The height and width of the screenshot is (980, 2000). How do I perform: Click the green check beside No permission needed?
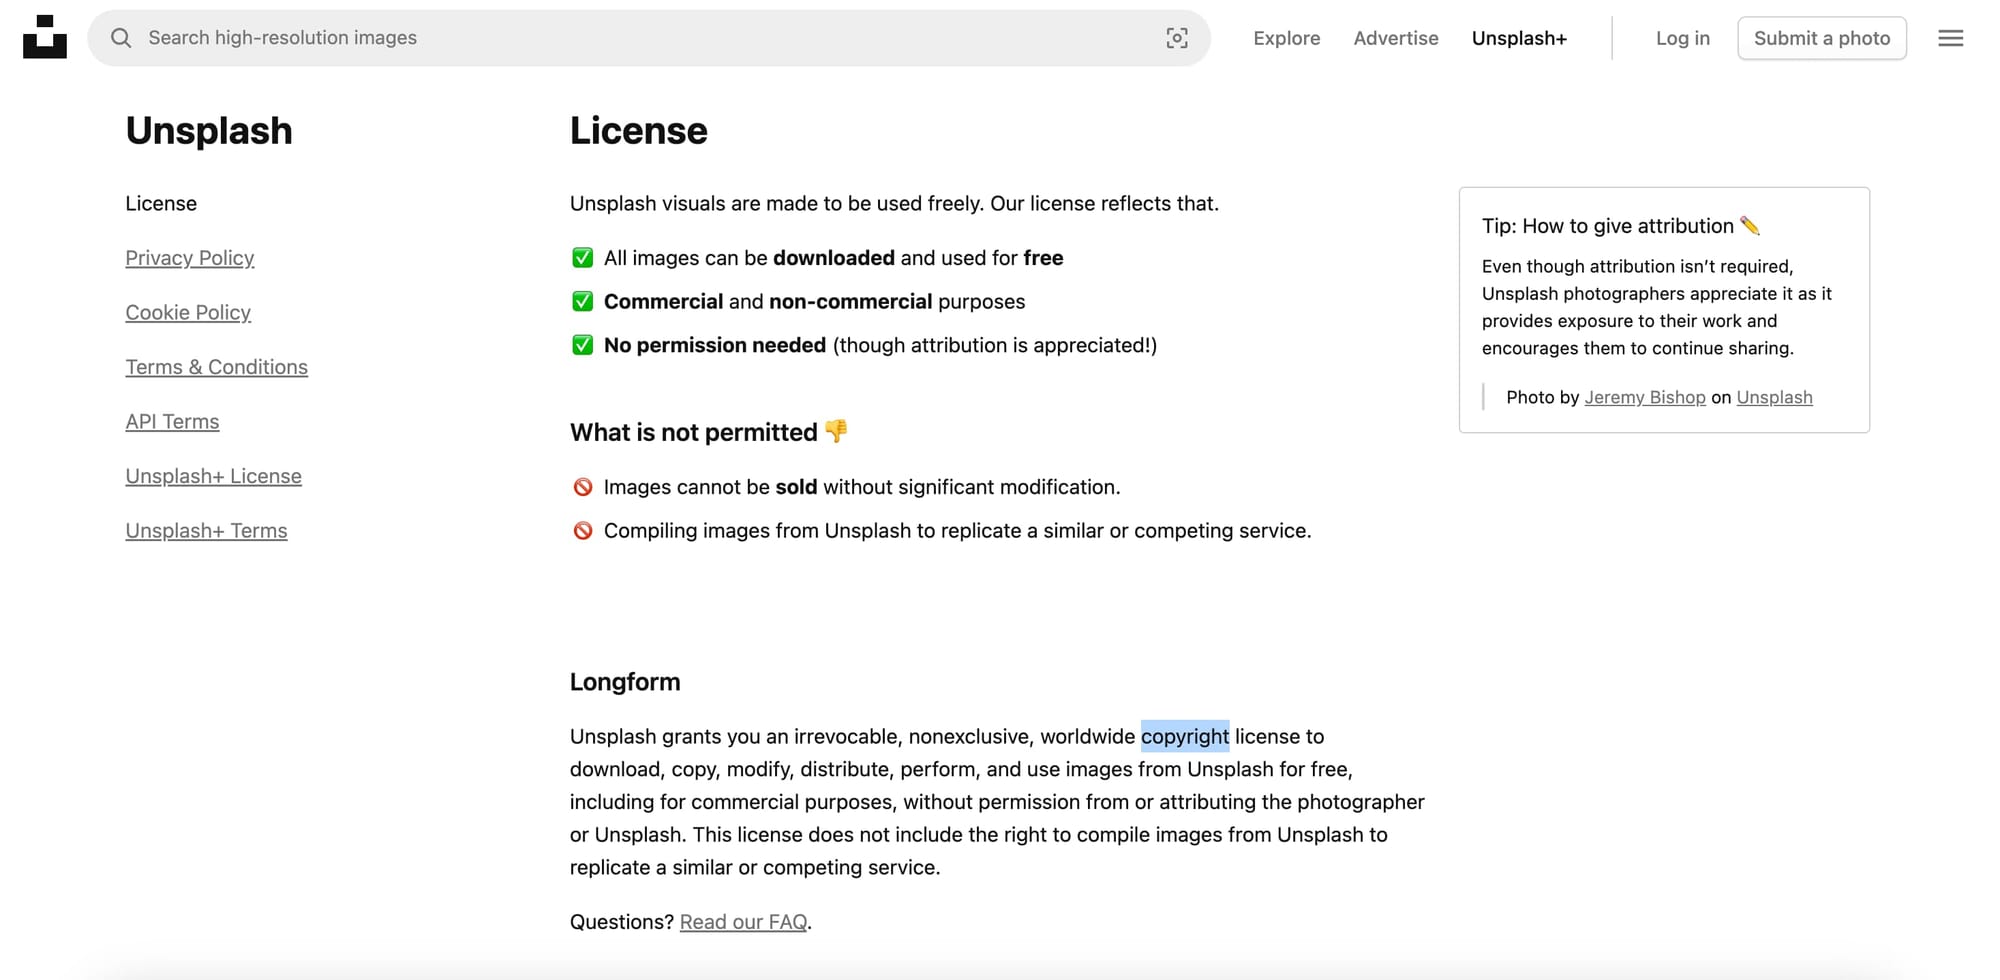tap(582, 345)
